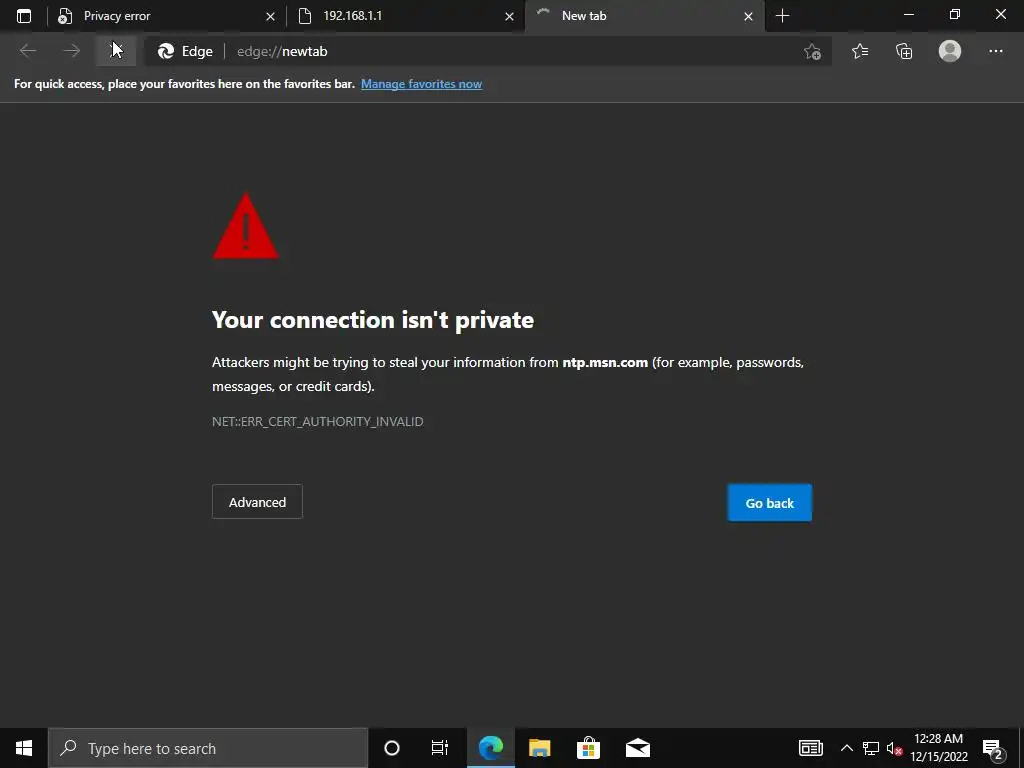Click the red warning triangle icon
Screen dimensions: 1024x768
click(x=246, y=228)
